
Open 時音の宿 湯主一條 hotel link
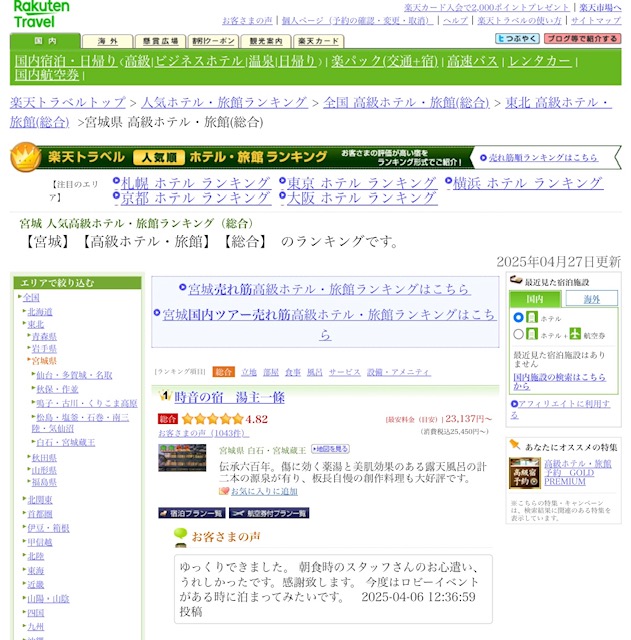(229, 397)
